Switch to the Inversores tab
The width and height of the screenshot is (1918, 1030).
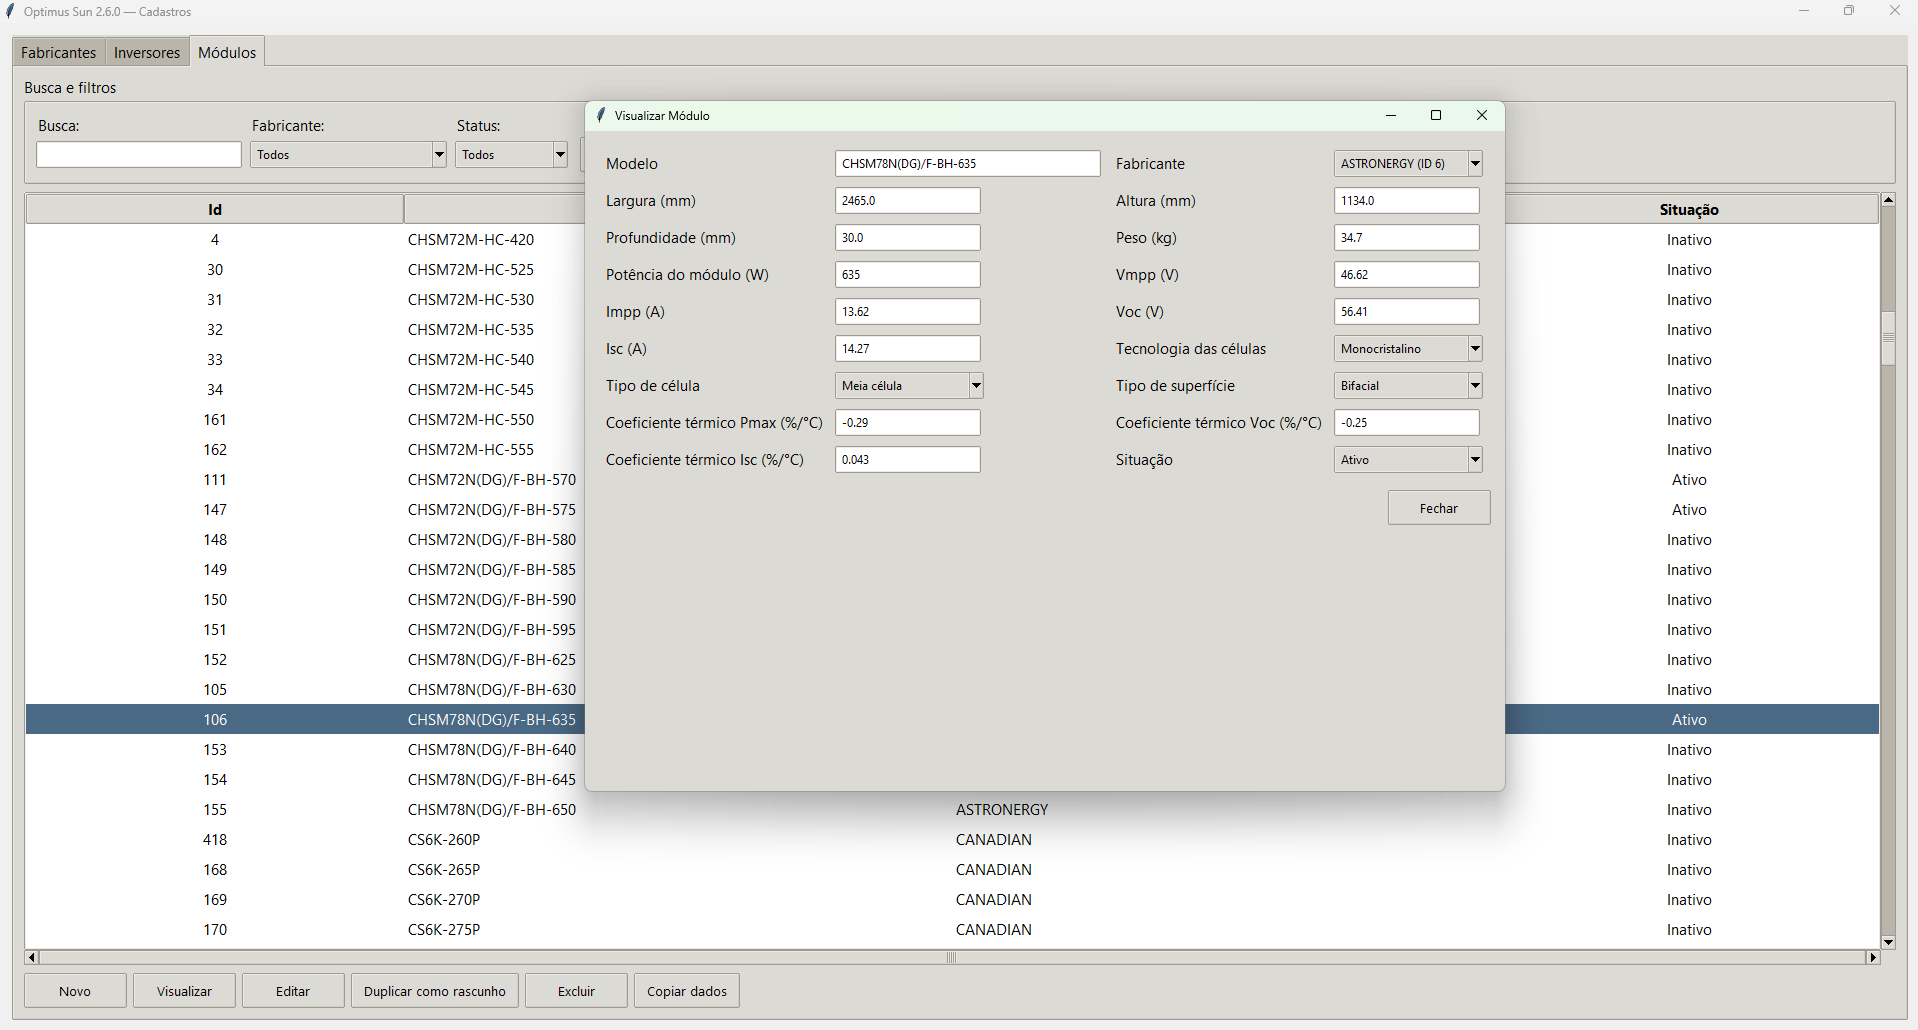pos(147,53)
